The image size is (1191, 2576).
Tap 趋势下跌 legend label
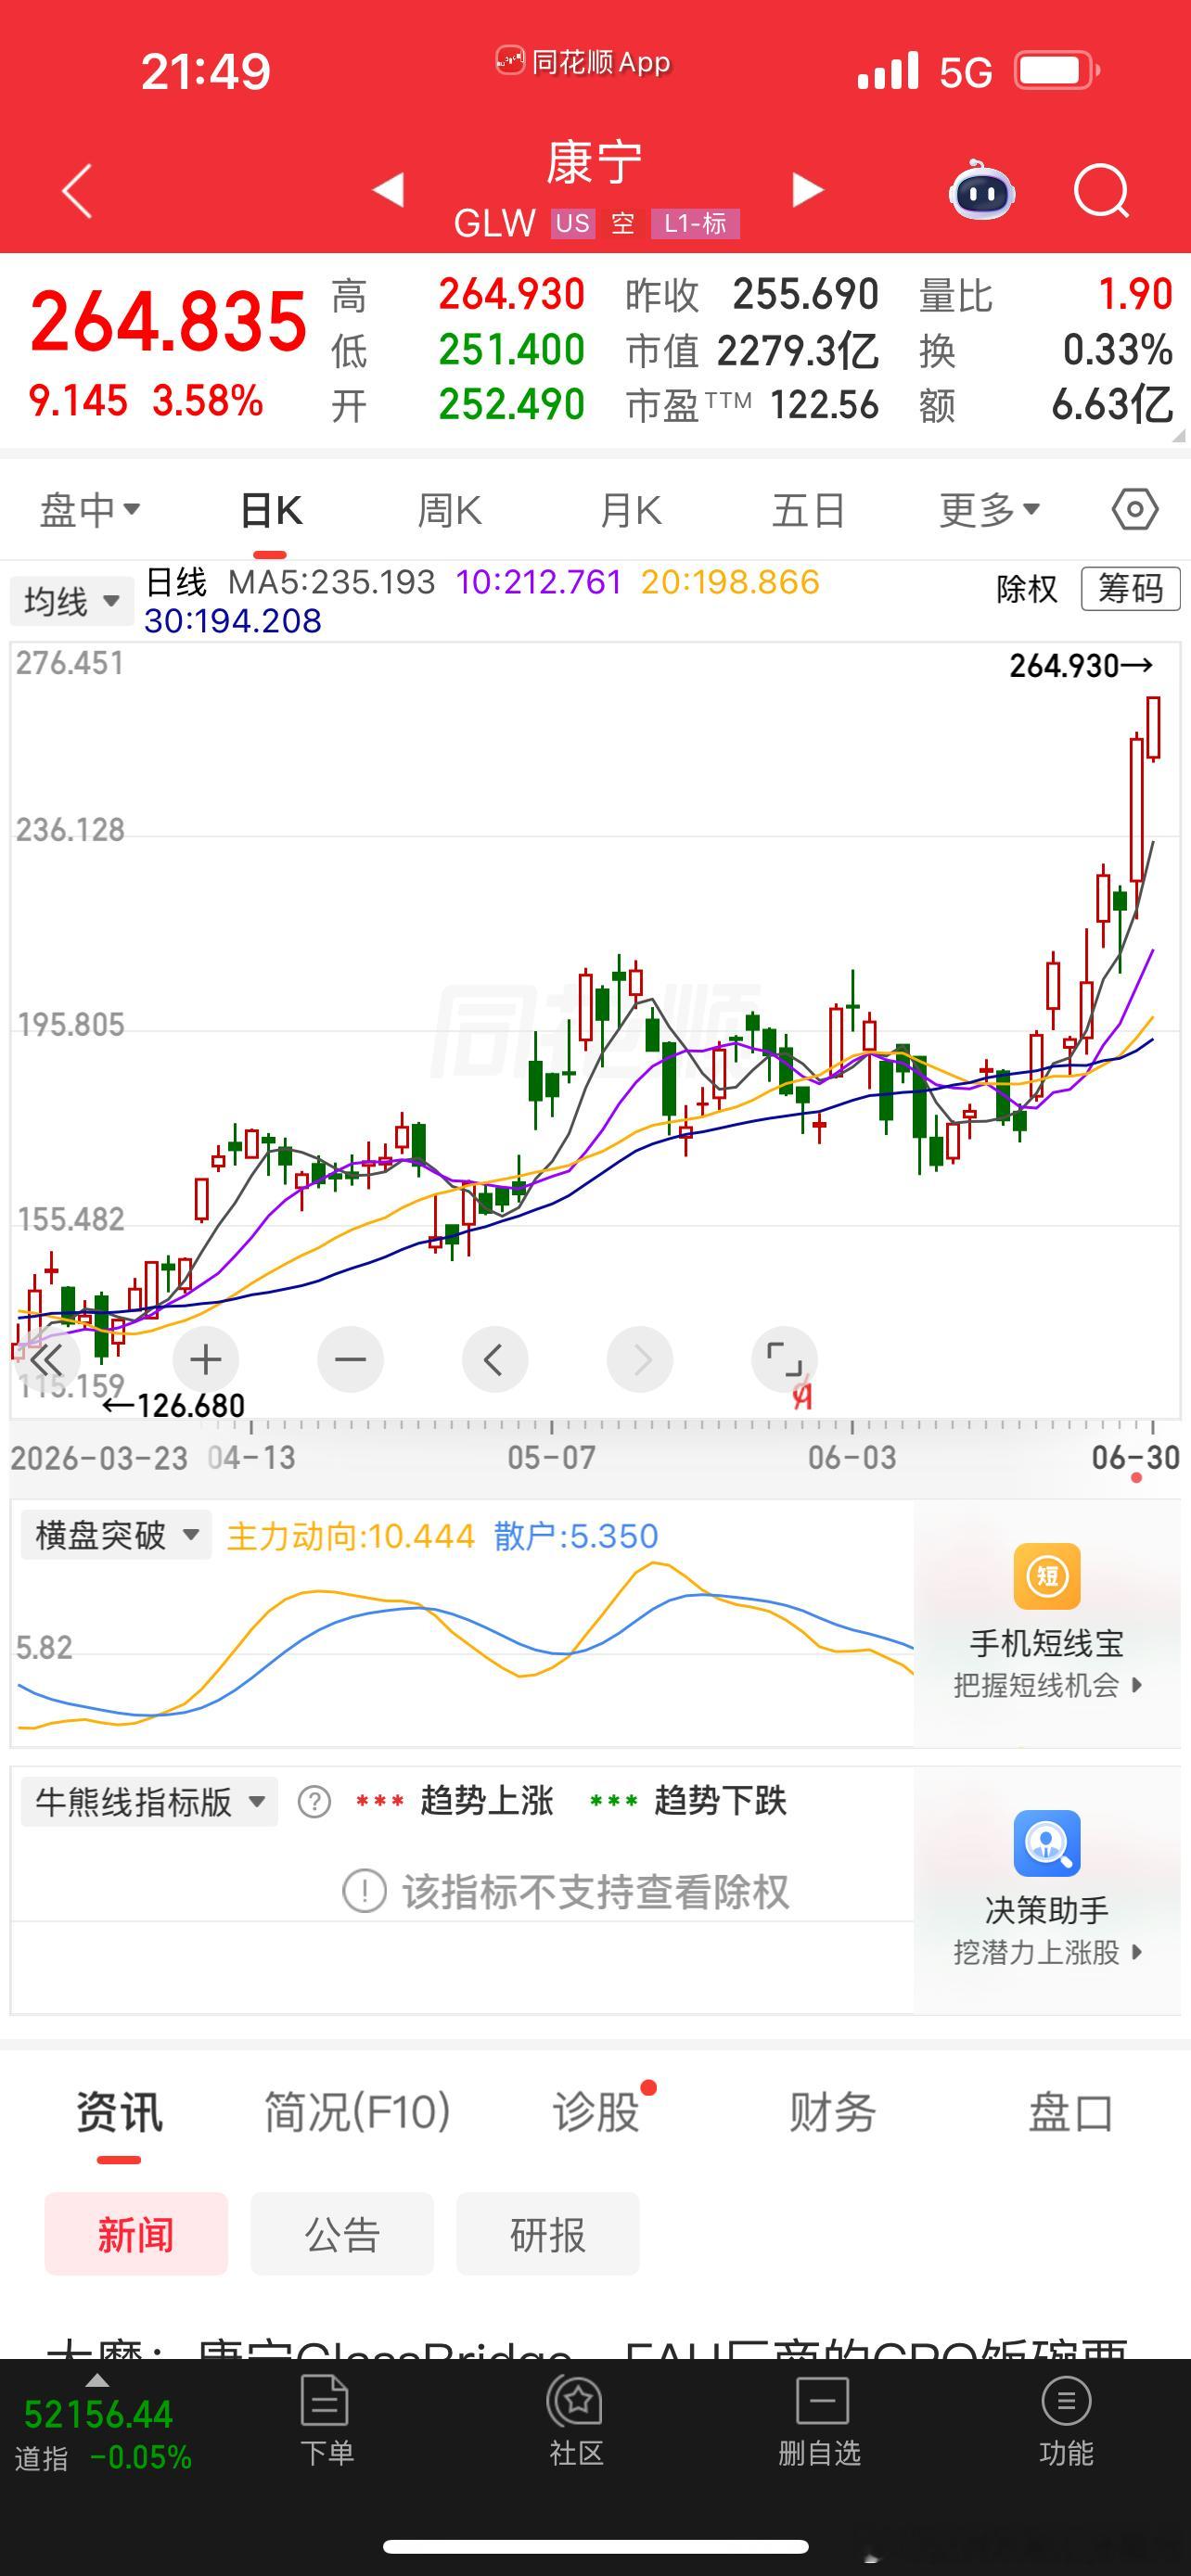coord(720,1801)
